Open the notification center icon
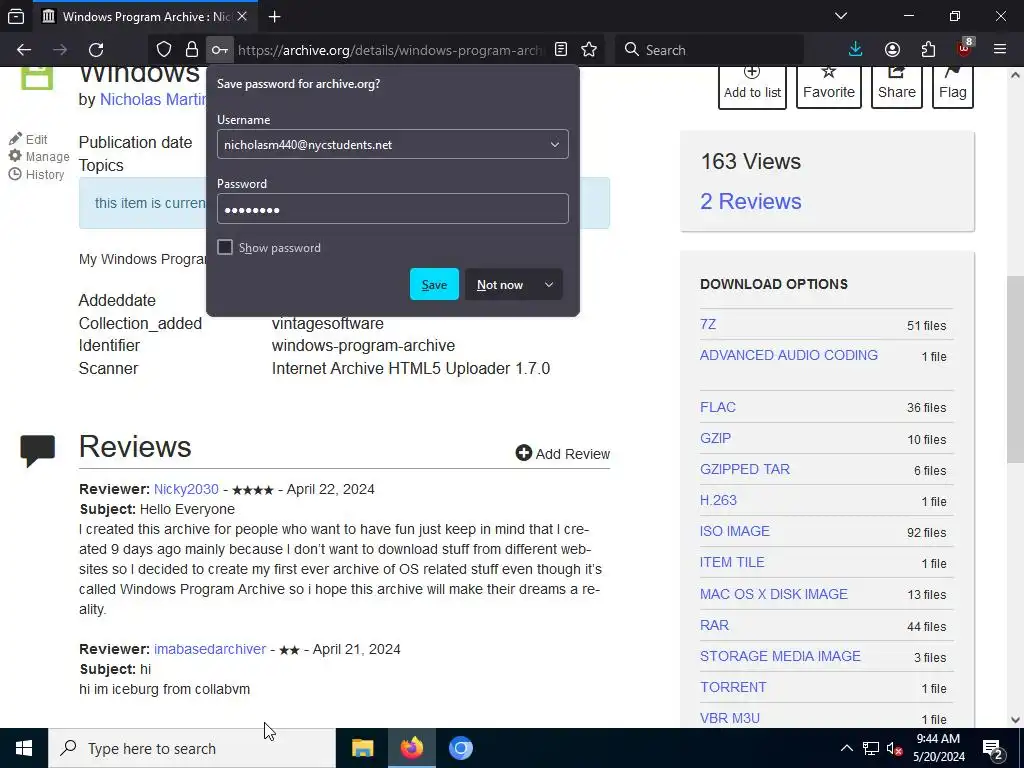 (992, 748)
